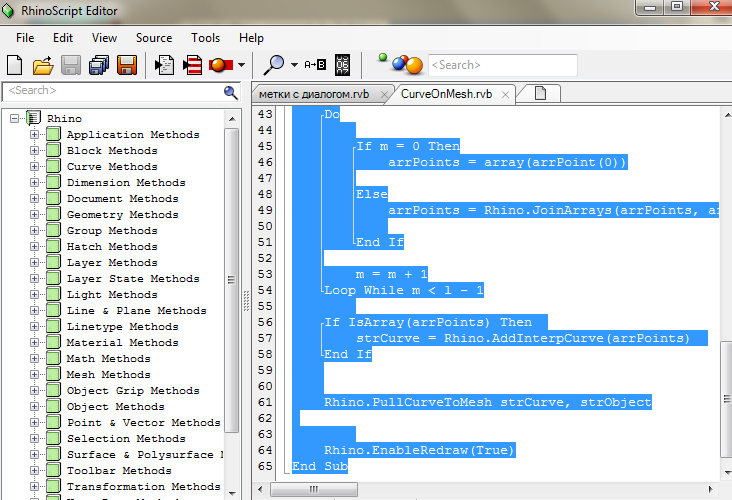The image size is (732, 500).
Task: Open the Source menu
Action: point(154,38)
